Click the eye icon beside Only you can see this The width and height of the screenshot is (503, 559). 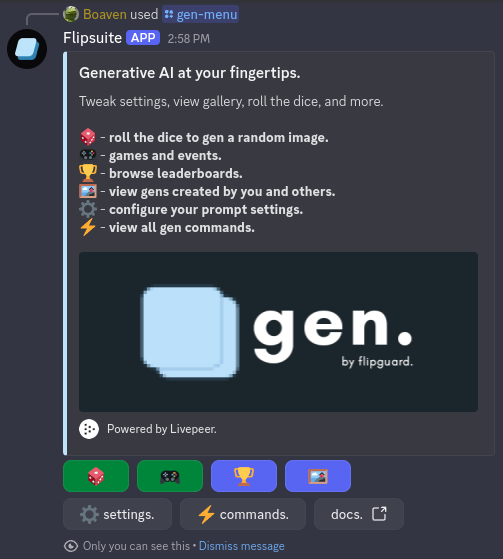pyautogui.click(x=71, y=546)
